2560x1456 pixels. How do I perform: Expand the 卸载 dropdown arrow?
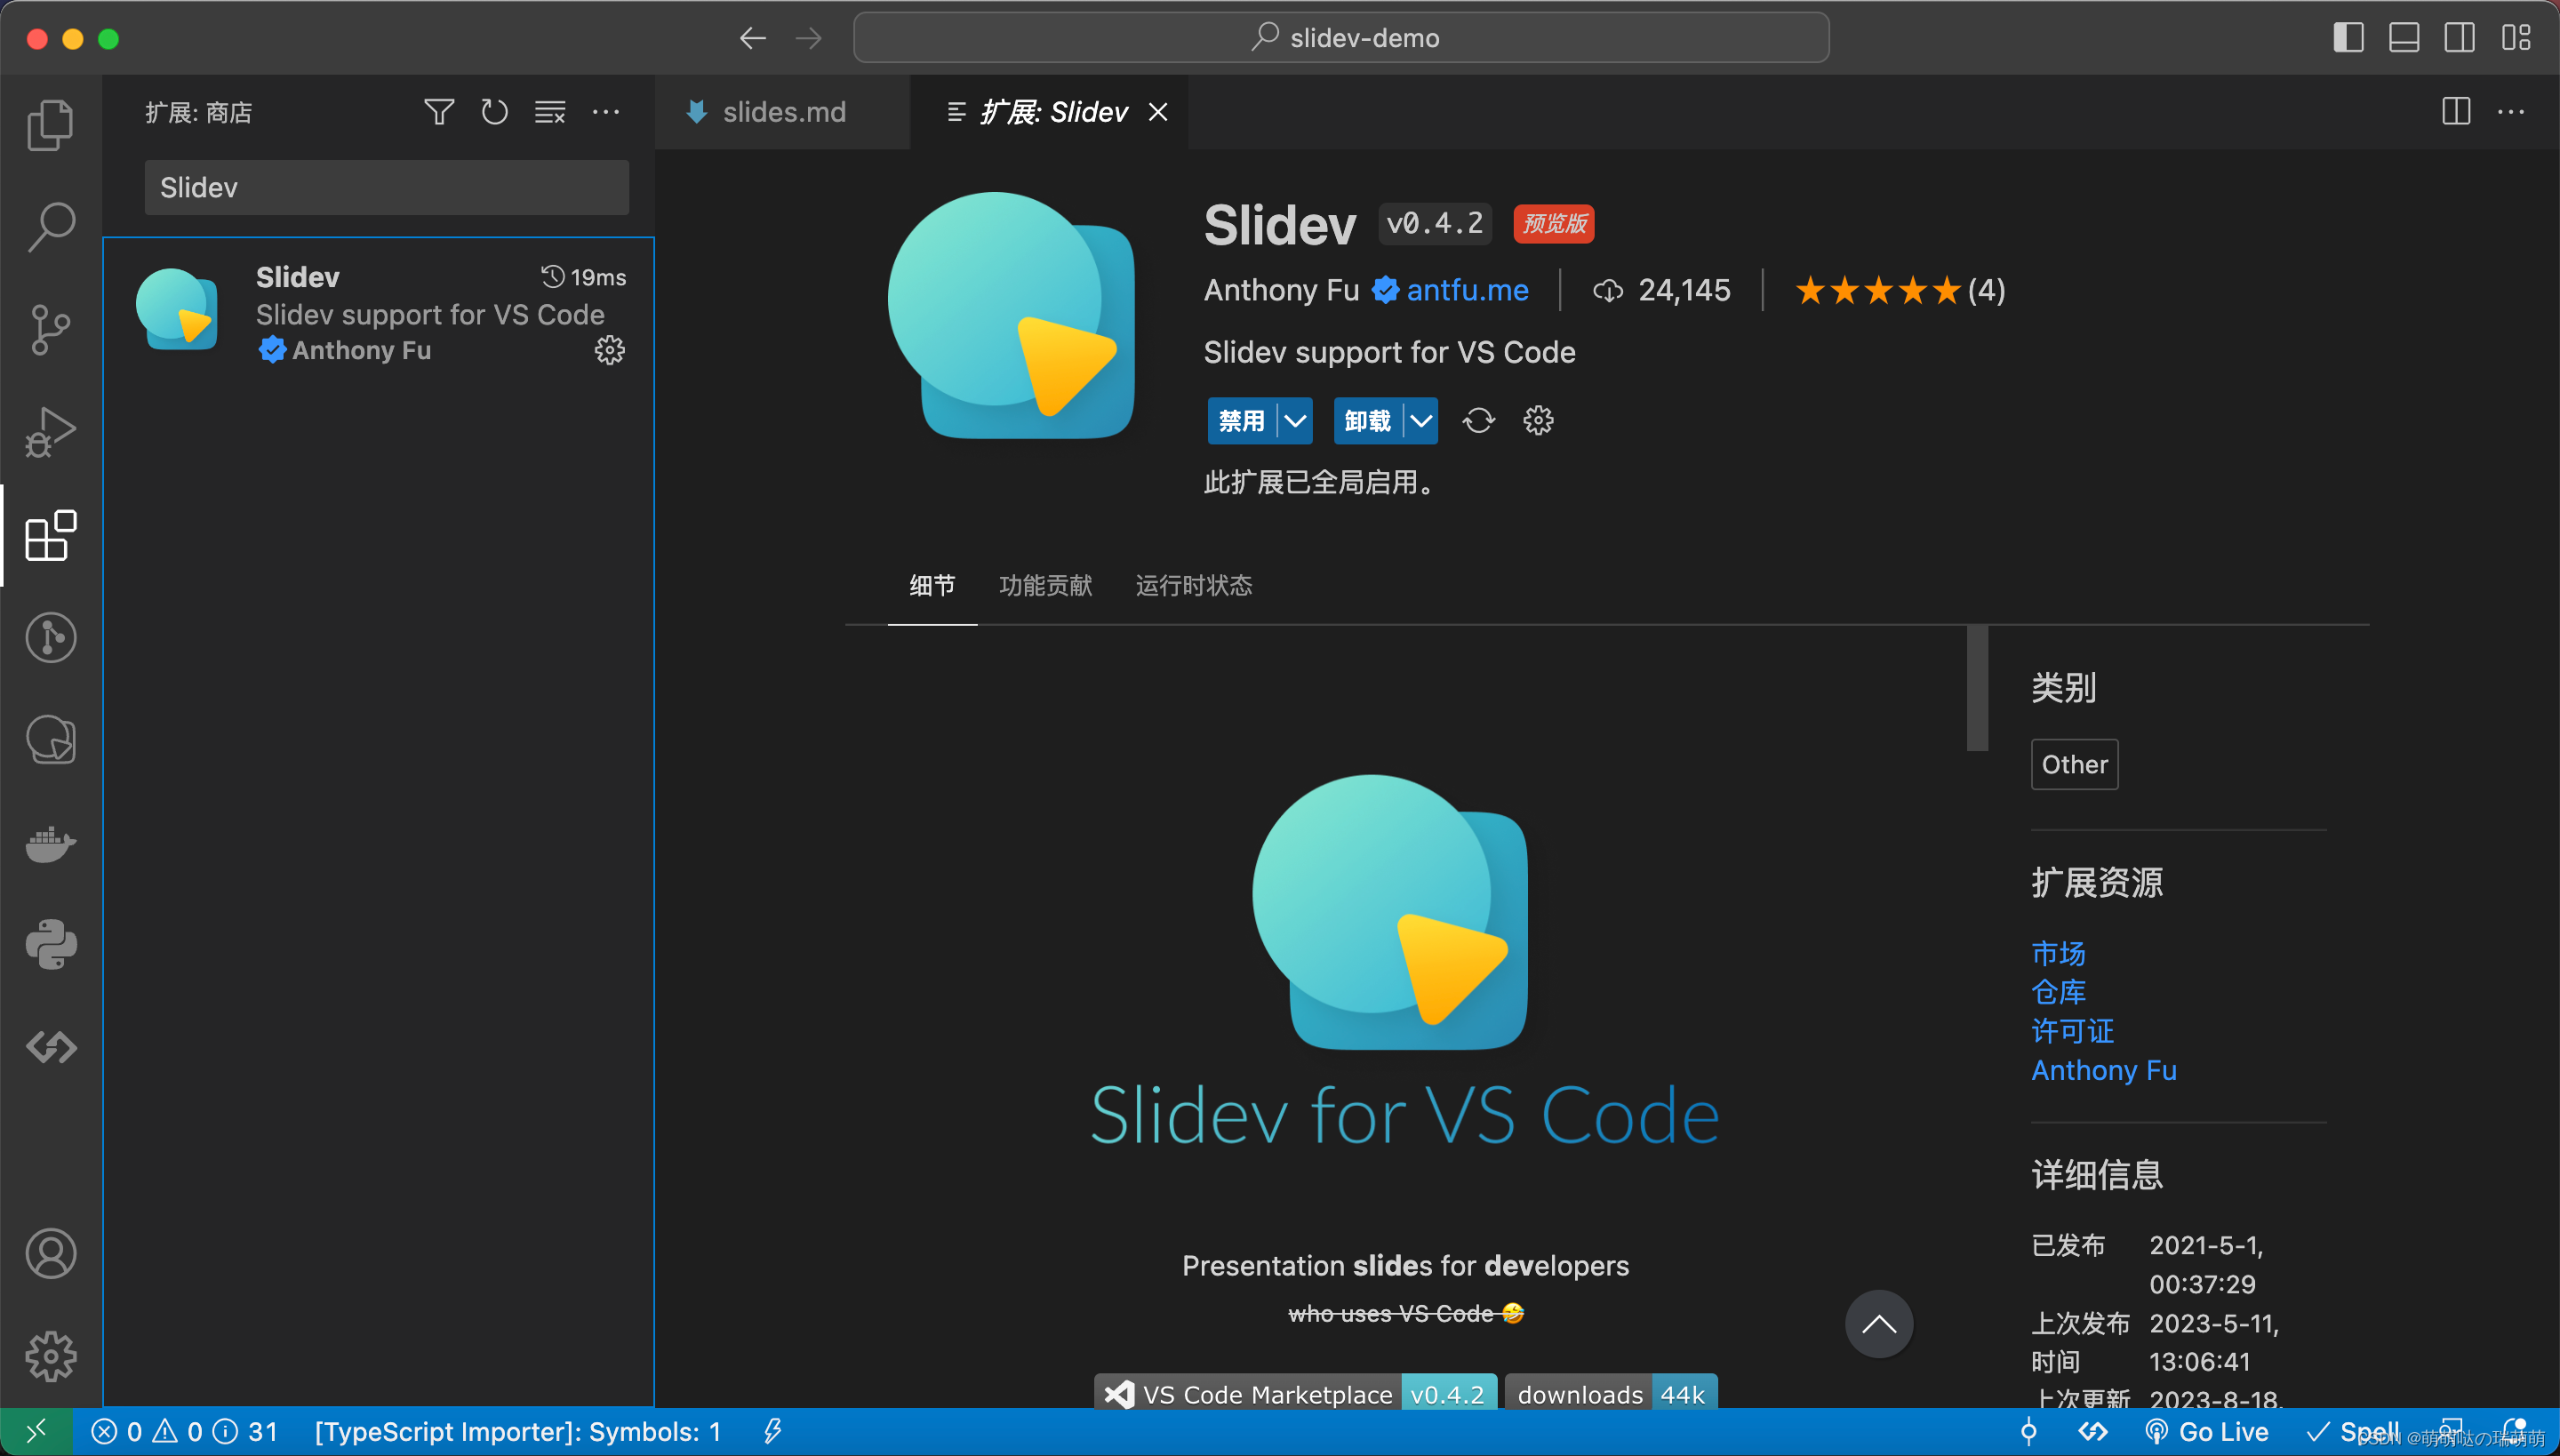[1421, 421]
